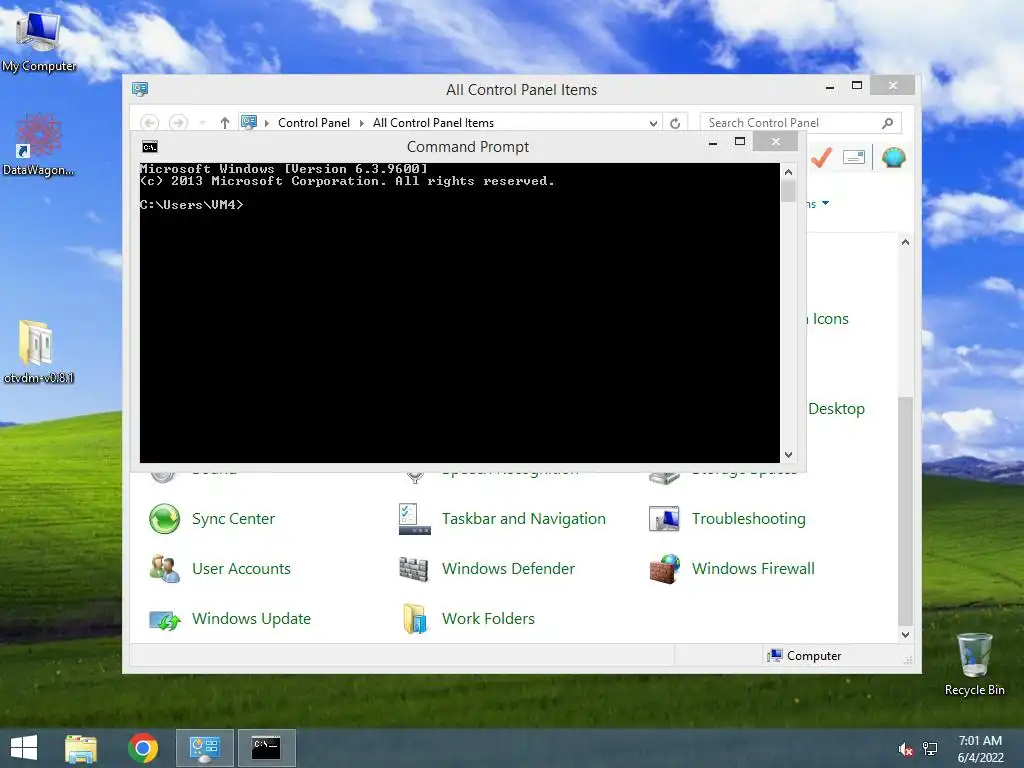
Task: Select the otvdm-v0.8.1 folder icon
Action: [39, 351]
